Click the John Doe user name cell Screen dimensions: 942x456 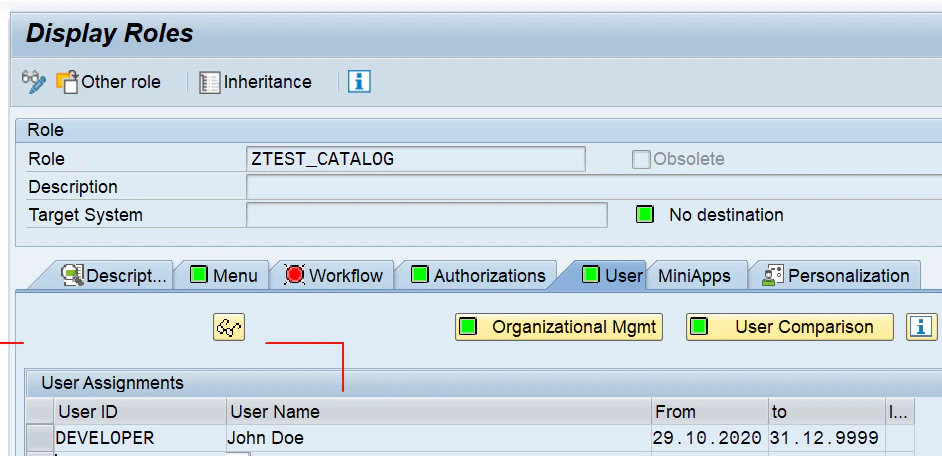(x=439, y=438)
